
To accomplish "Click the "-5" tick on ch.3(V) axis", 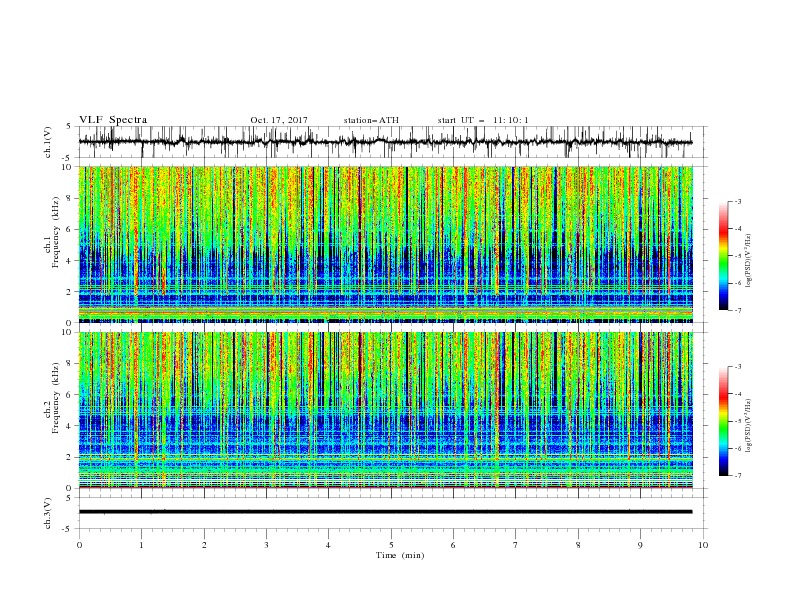I will pyautogui.click(x=68, y=529).
